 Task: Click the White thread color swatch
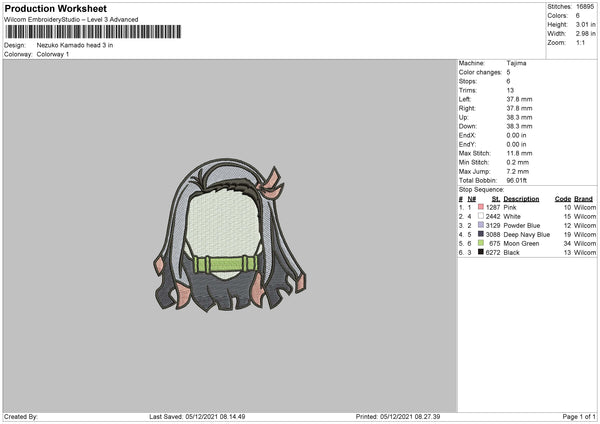click(x=481, y=216)
